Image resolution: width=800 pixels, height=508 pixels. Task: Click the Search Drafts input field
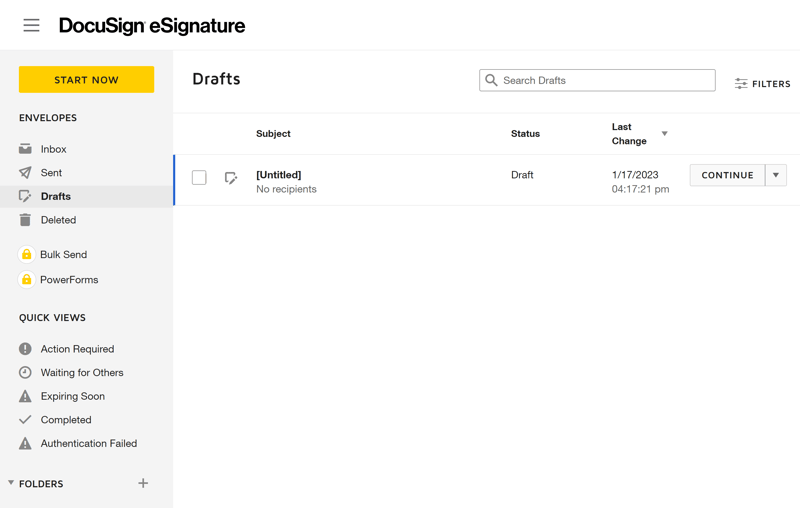597,80
